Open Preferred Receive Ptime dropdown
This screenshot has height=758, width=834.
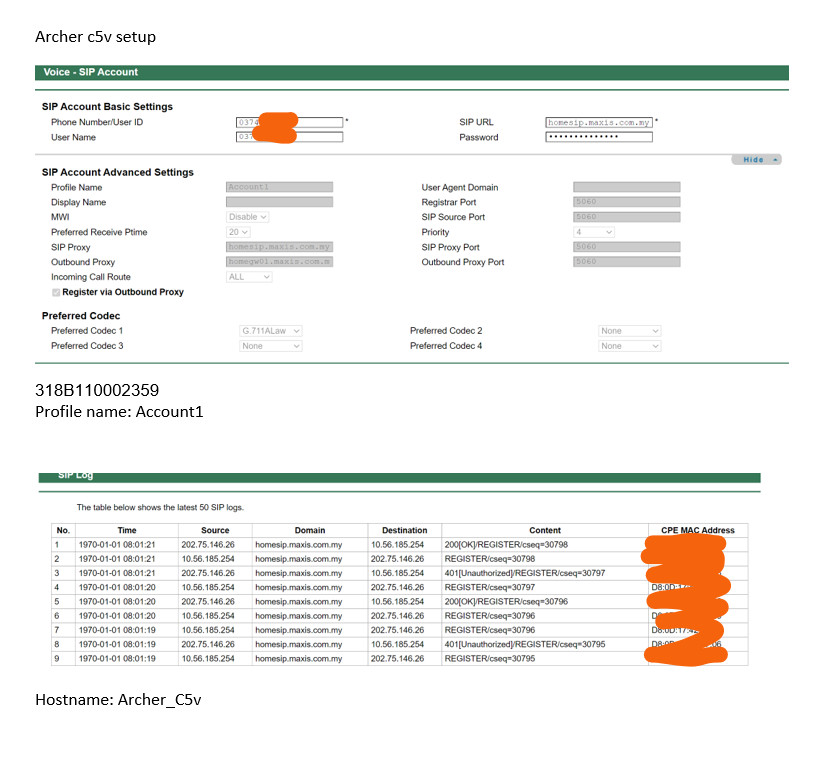point(238,232)
